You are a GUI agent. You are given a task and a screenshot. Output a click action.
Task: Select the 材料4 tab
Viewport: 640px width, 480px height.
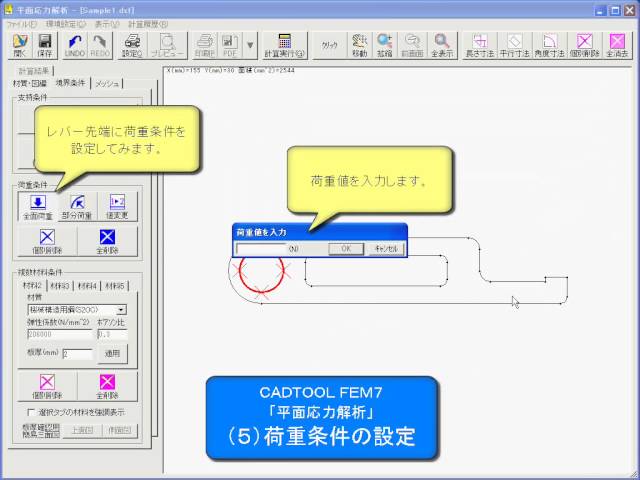(x=87, y=286)
